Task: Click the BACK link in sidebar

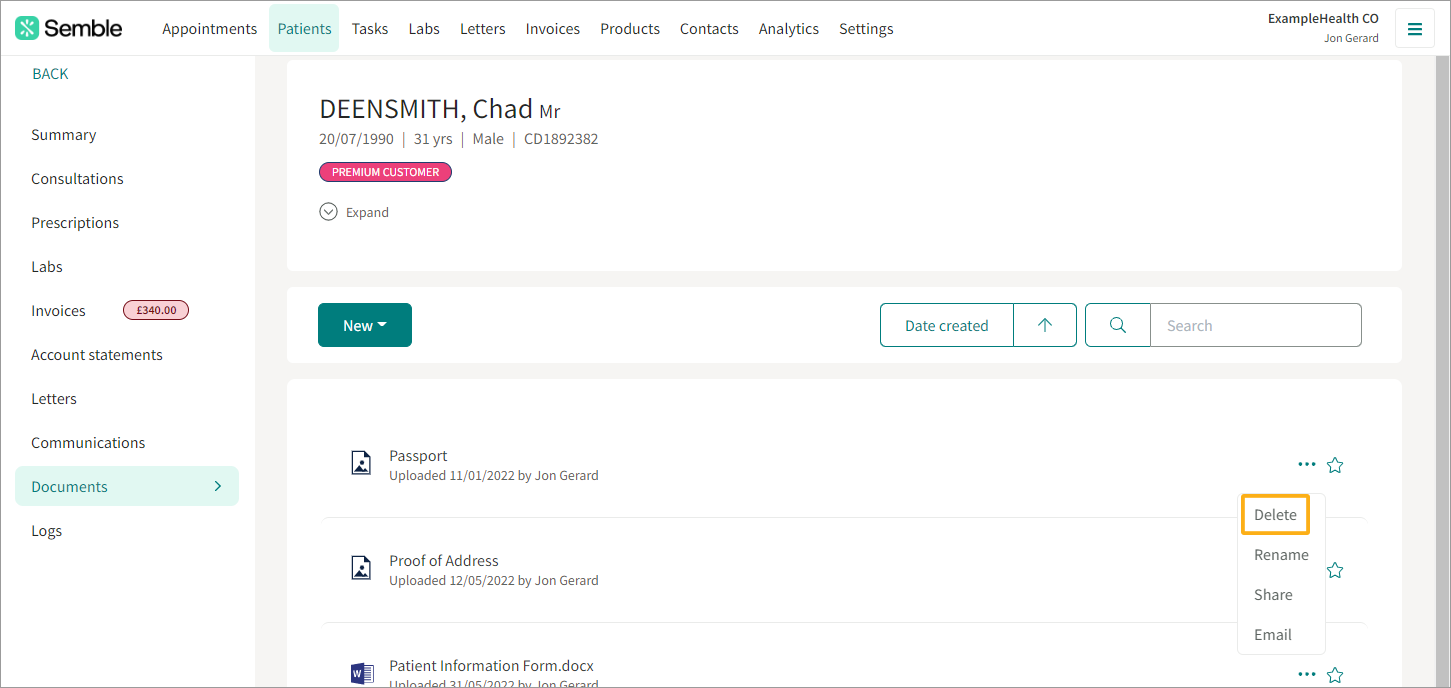Action: pos(50,73)
